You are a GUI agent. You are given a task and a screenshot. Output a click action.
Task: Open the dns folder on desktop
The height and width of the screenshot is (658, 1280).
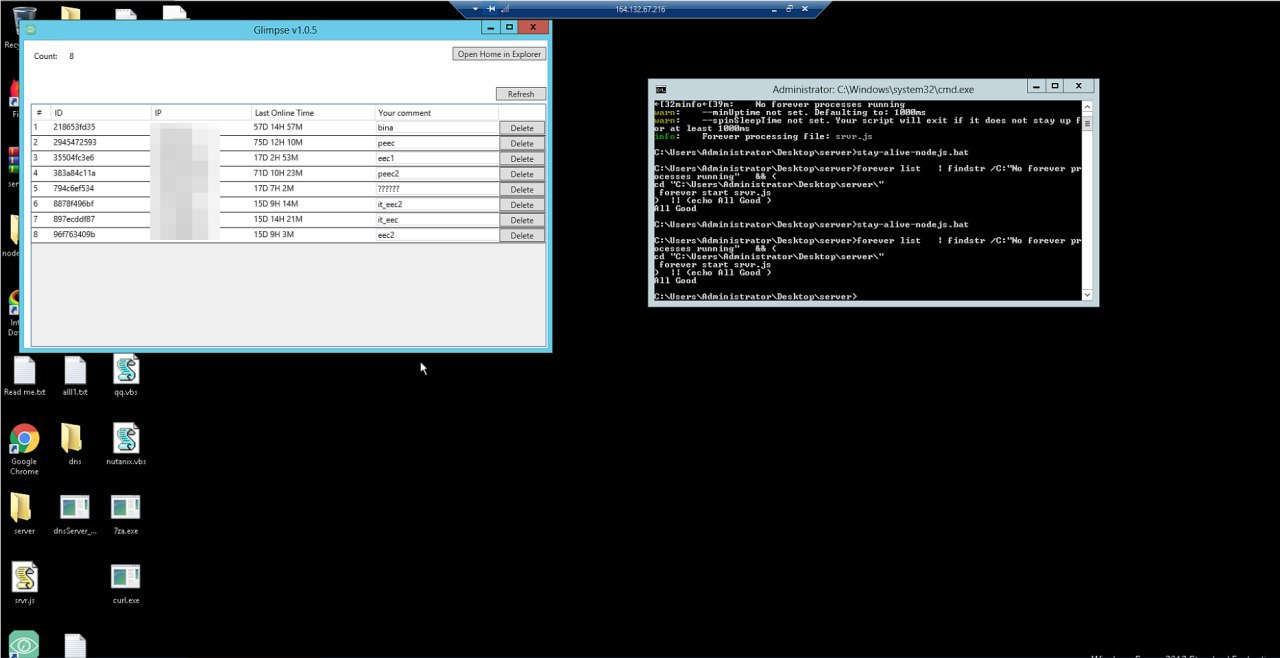tap(72, 440)
